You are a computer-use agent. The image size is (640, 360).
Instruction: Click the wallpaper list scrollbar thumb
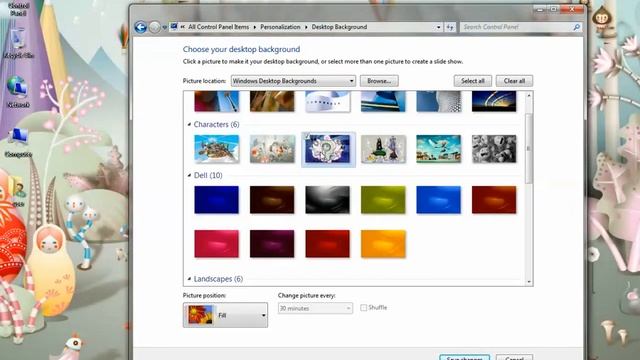point(529,149)
